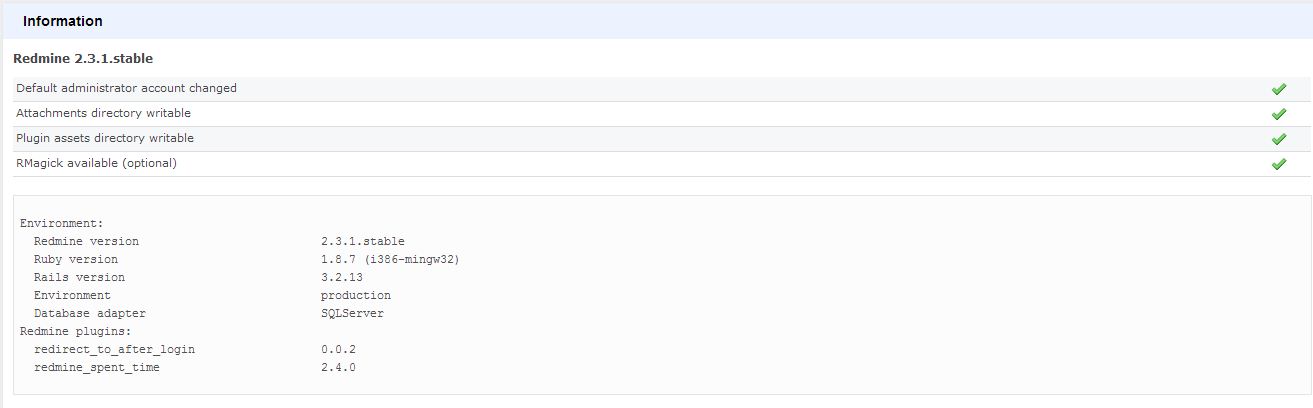This screenshot has height=408, width=1313.
Task: Click the Redmine plugins: label
Action: pos(76,332)
